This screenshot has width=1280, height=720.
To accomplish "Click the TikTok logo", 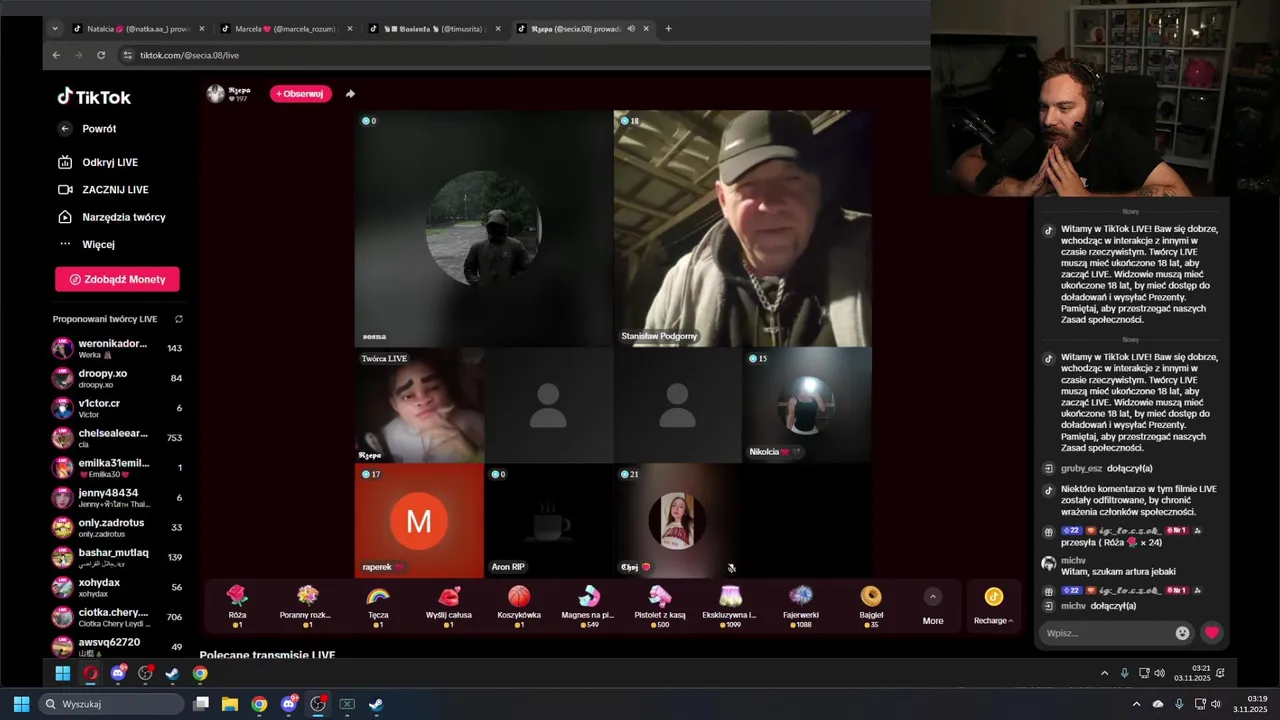I will point(94,97).
